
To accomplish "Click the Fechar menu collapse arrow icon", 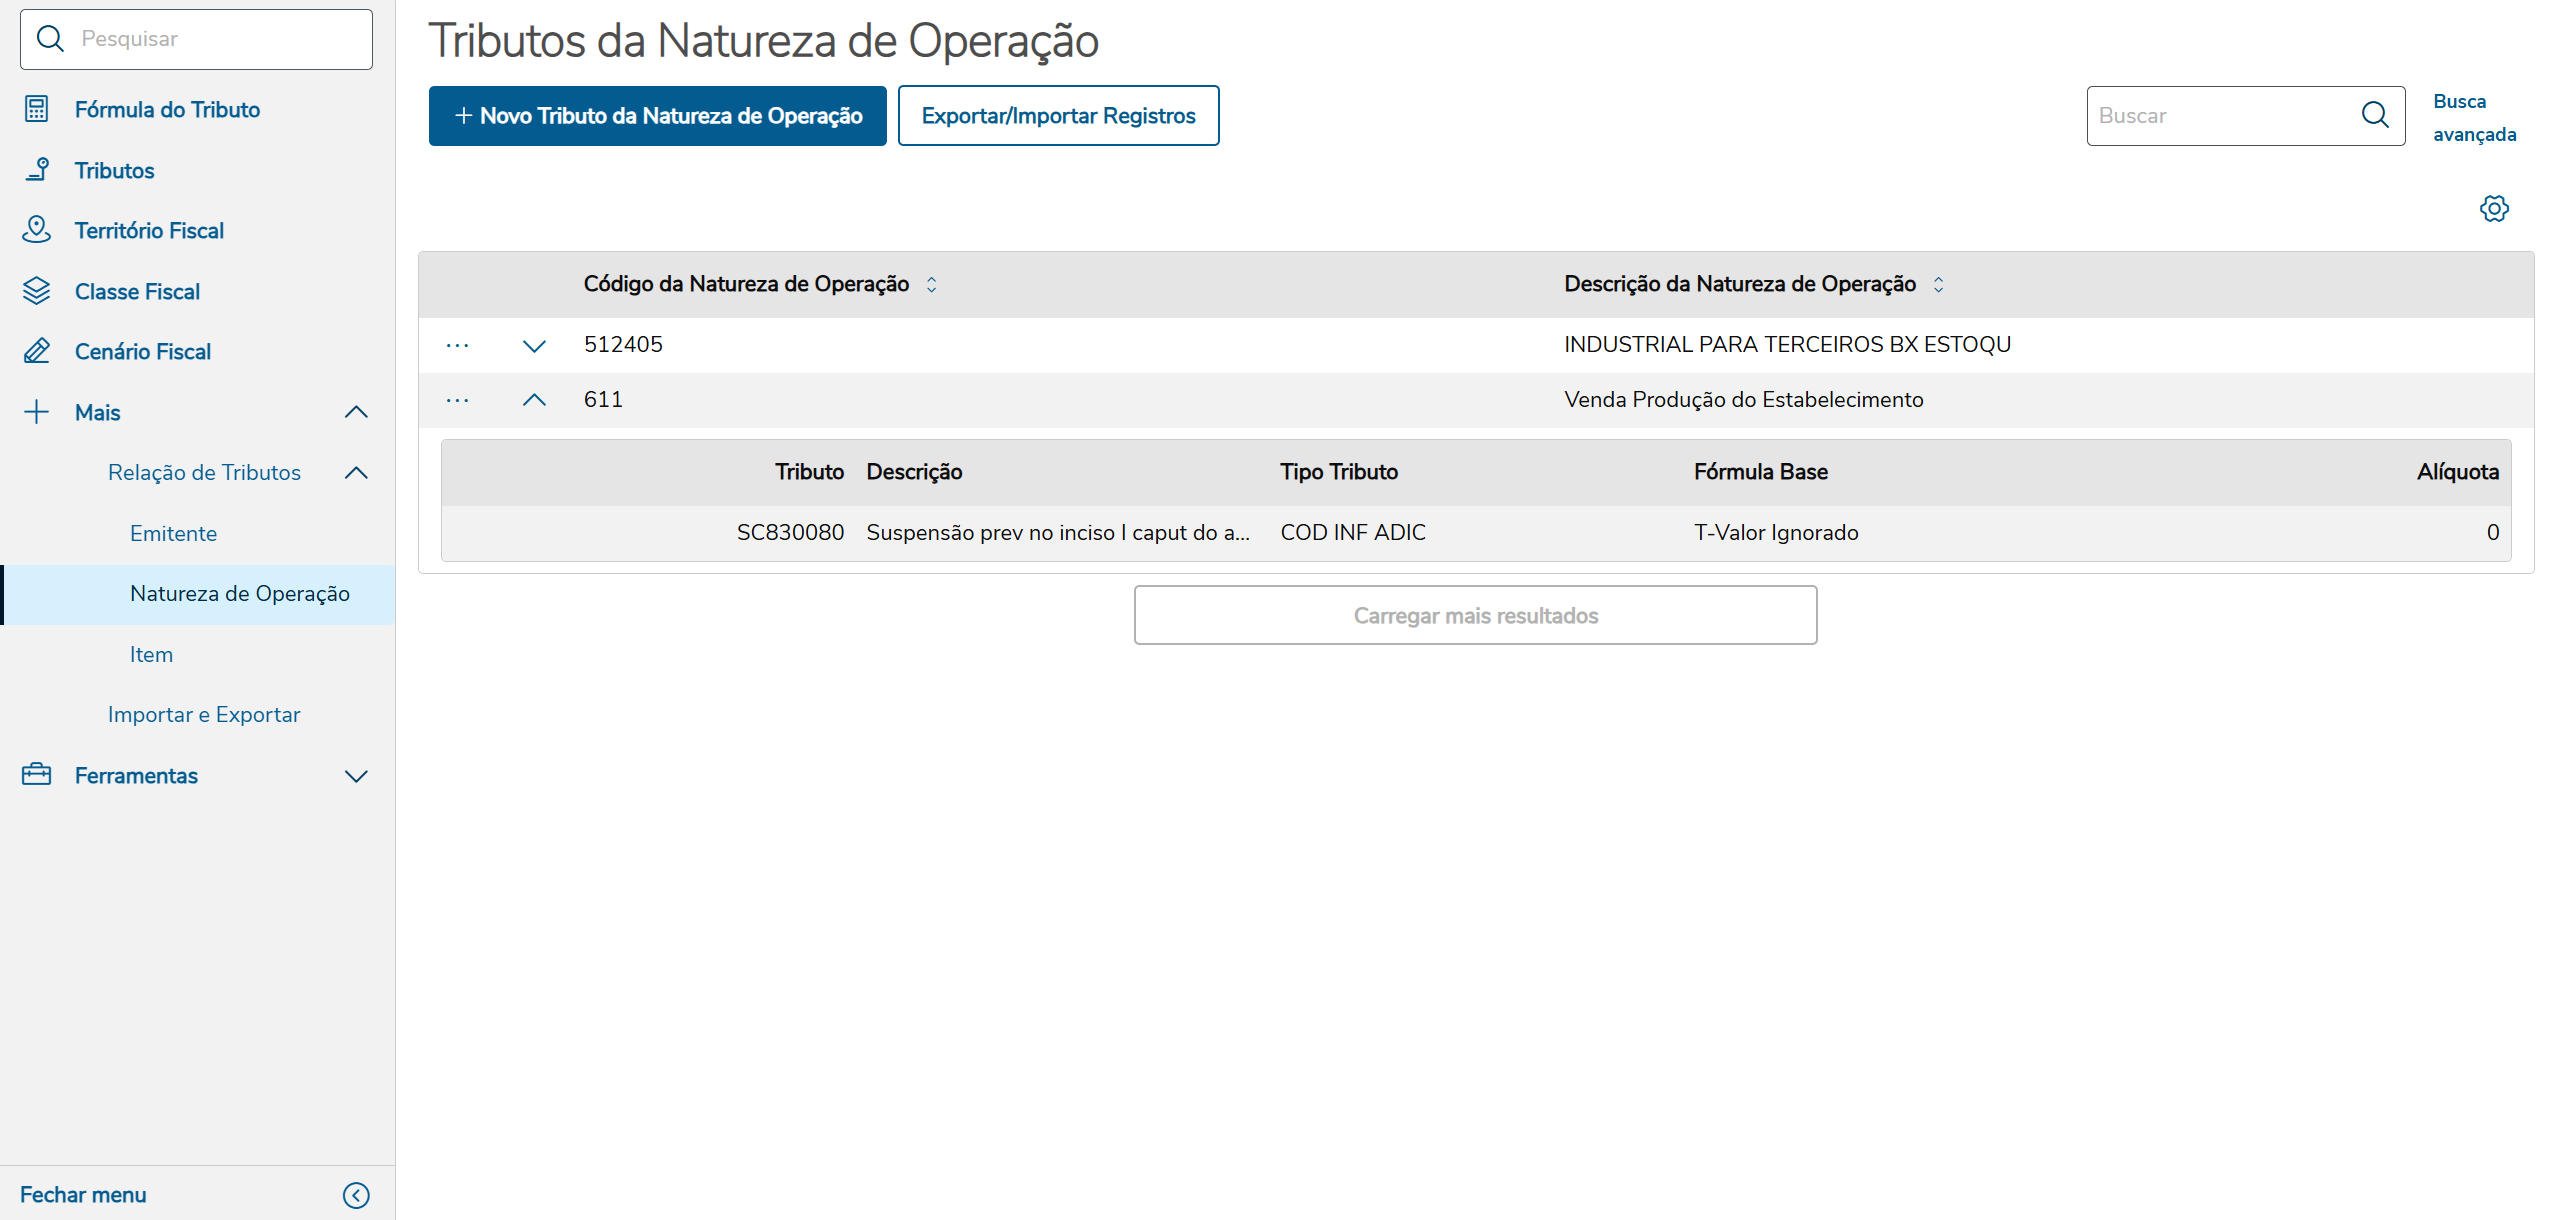I will (x=356, y=1195).
